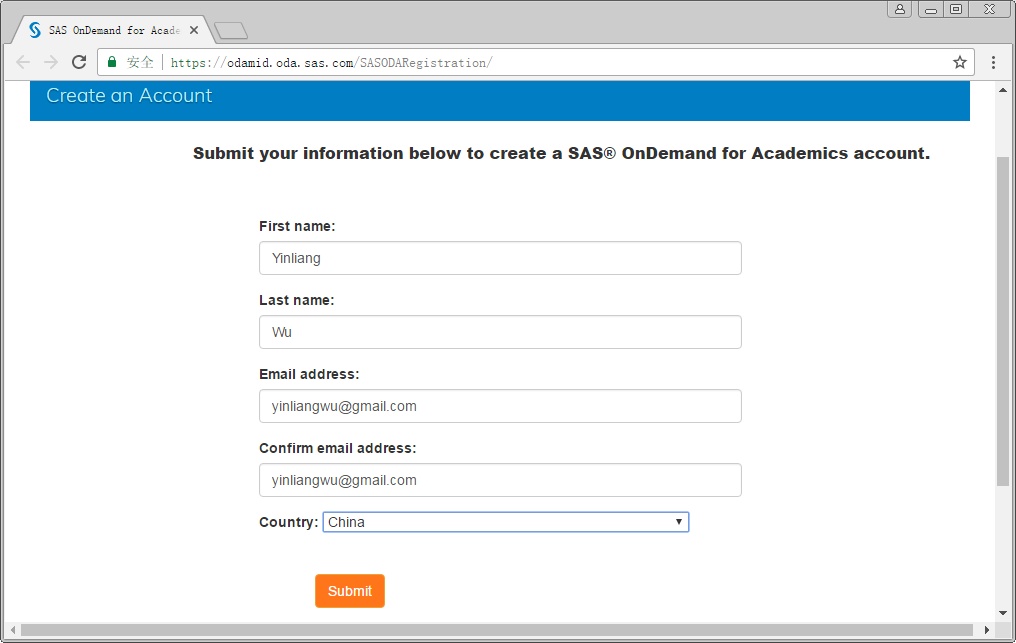Click the First name input field
The height and width of the screenshot is (643, 1016).
500,258
